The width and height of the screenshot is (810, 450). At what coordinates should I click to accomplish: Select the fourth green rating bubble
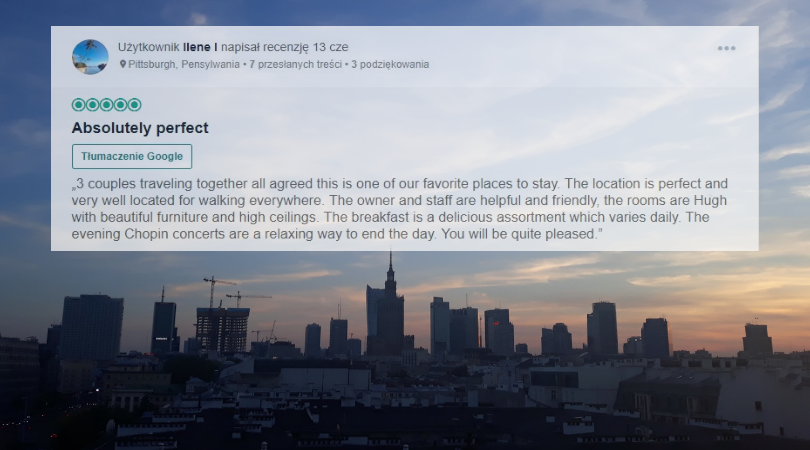(x=120, y=105)
